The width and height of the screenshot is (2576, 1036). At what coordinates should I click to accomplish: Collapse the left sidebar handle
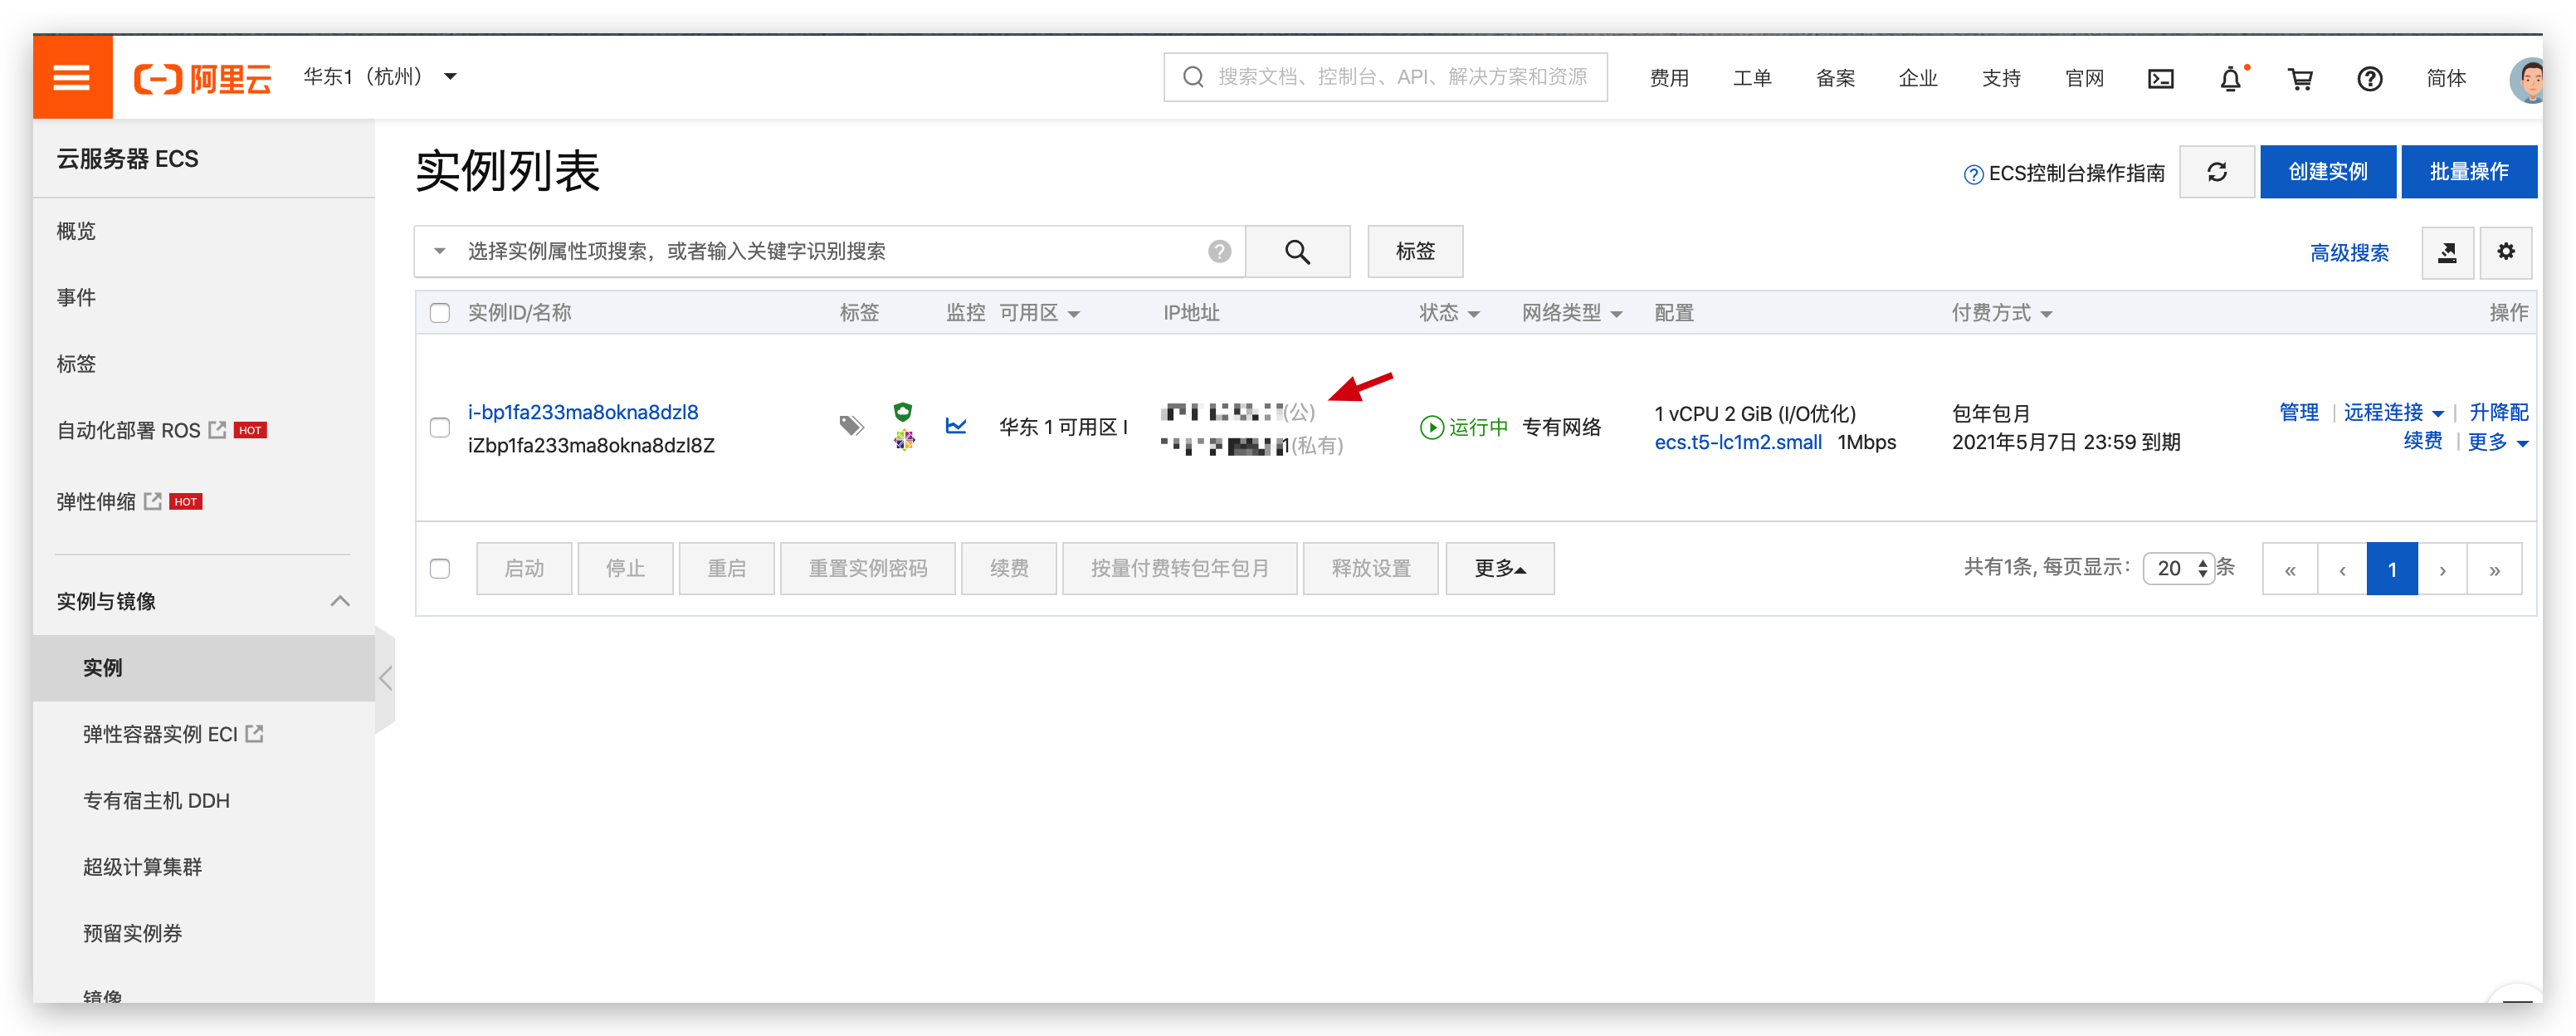386,679
